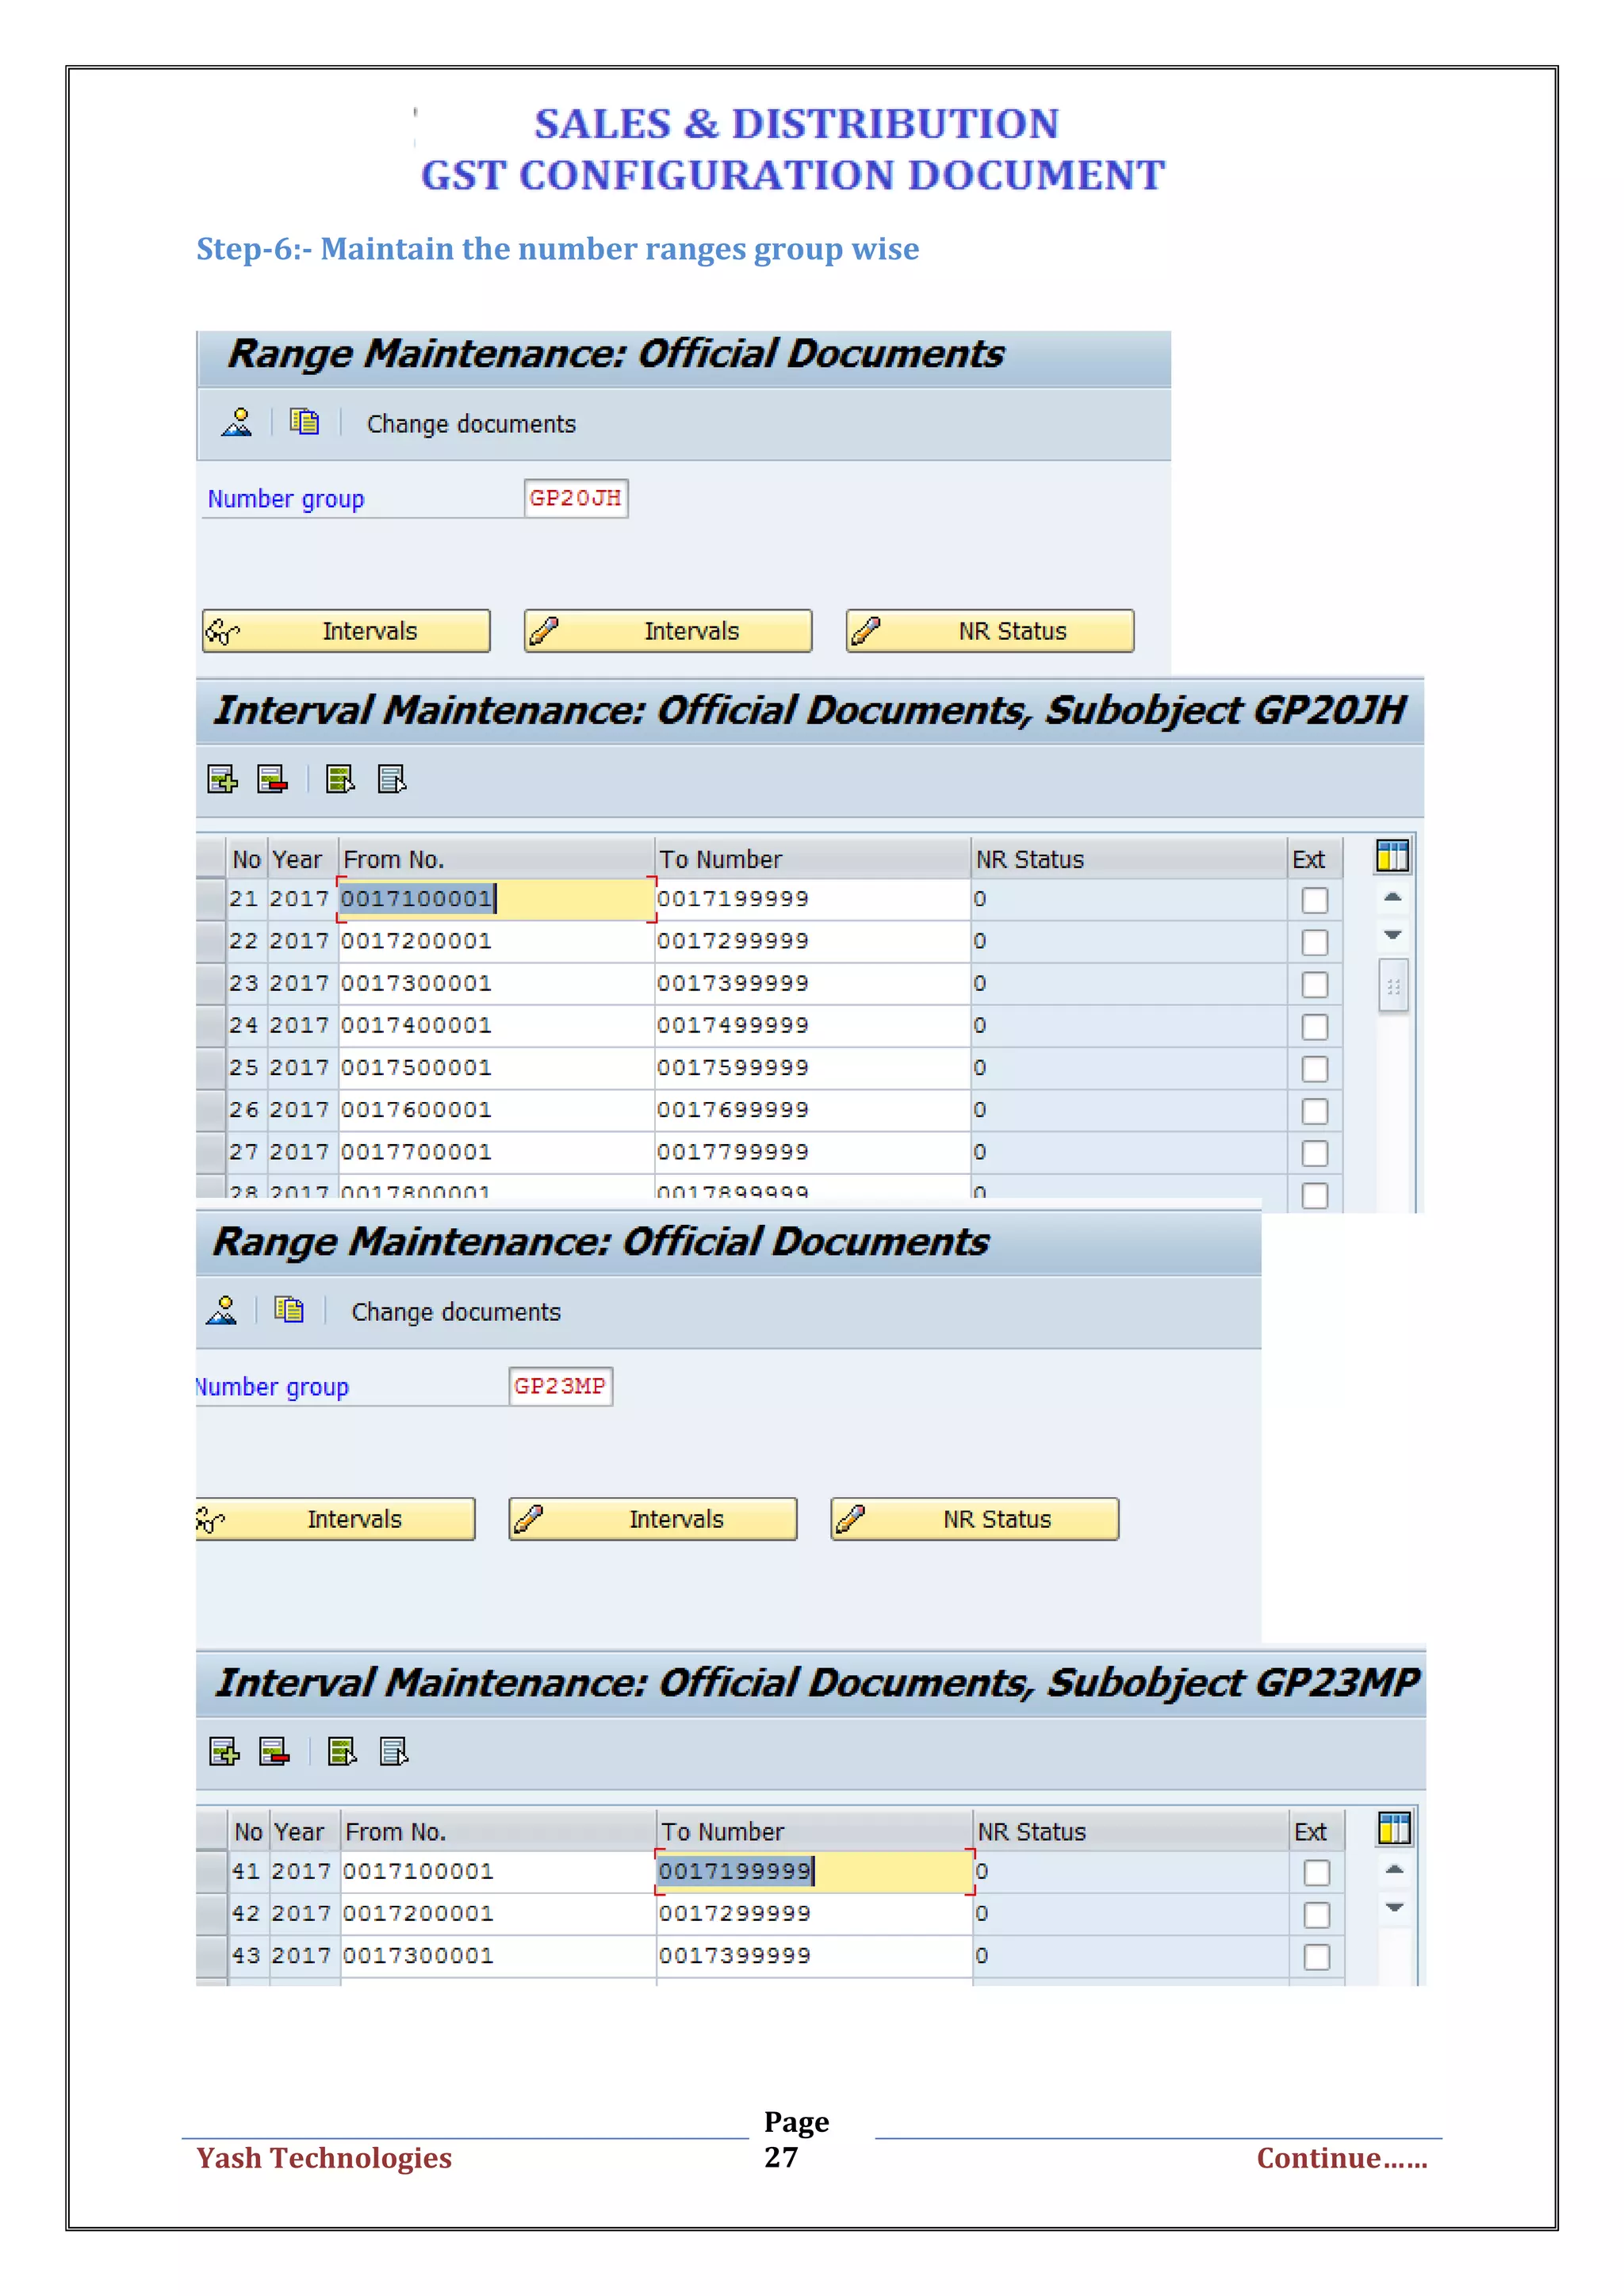Click deselect all icon in GP23MP interval toolbar
1624x2296 pixels.
coord(394,1752)
